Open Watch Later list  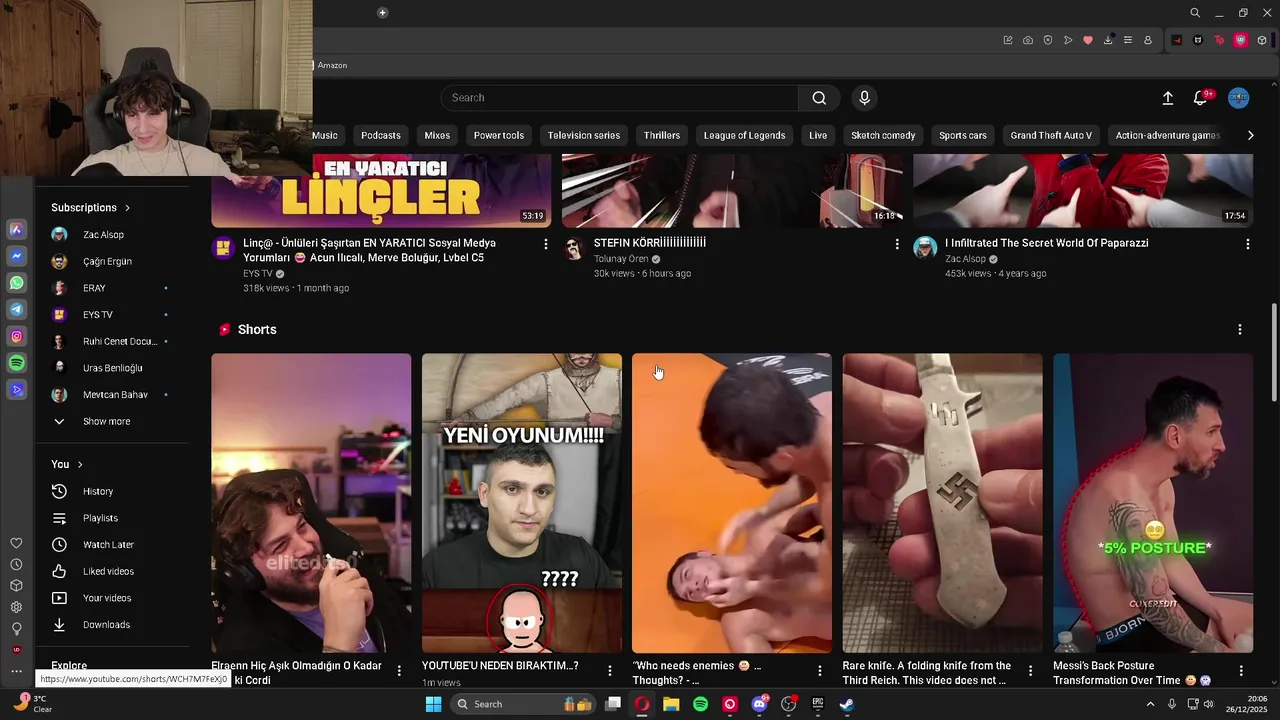[x=108, y=545]
